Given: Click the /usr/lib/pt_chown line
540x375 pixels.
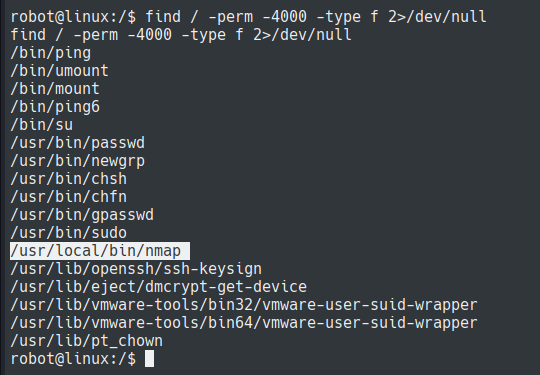Looking at the screenshot, I should coord(86,341).
